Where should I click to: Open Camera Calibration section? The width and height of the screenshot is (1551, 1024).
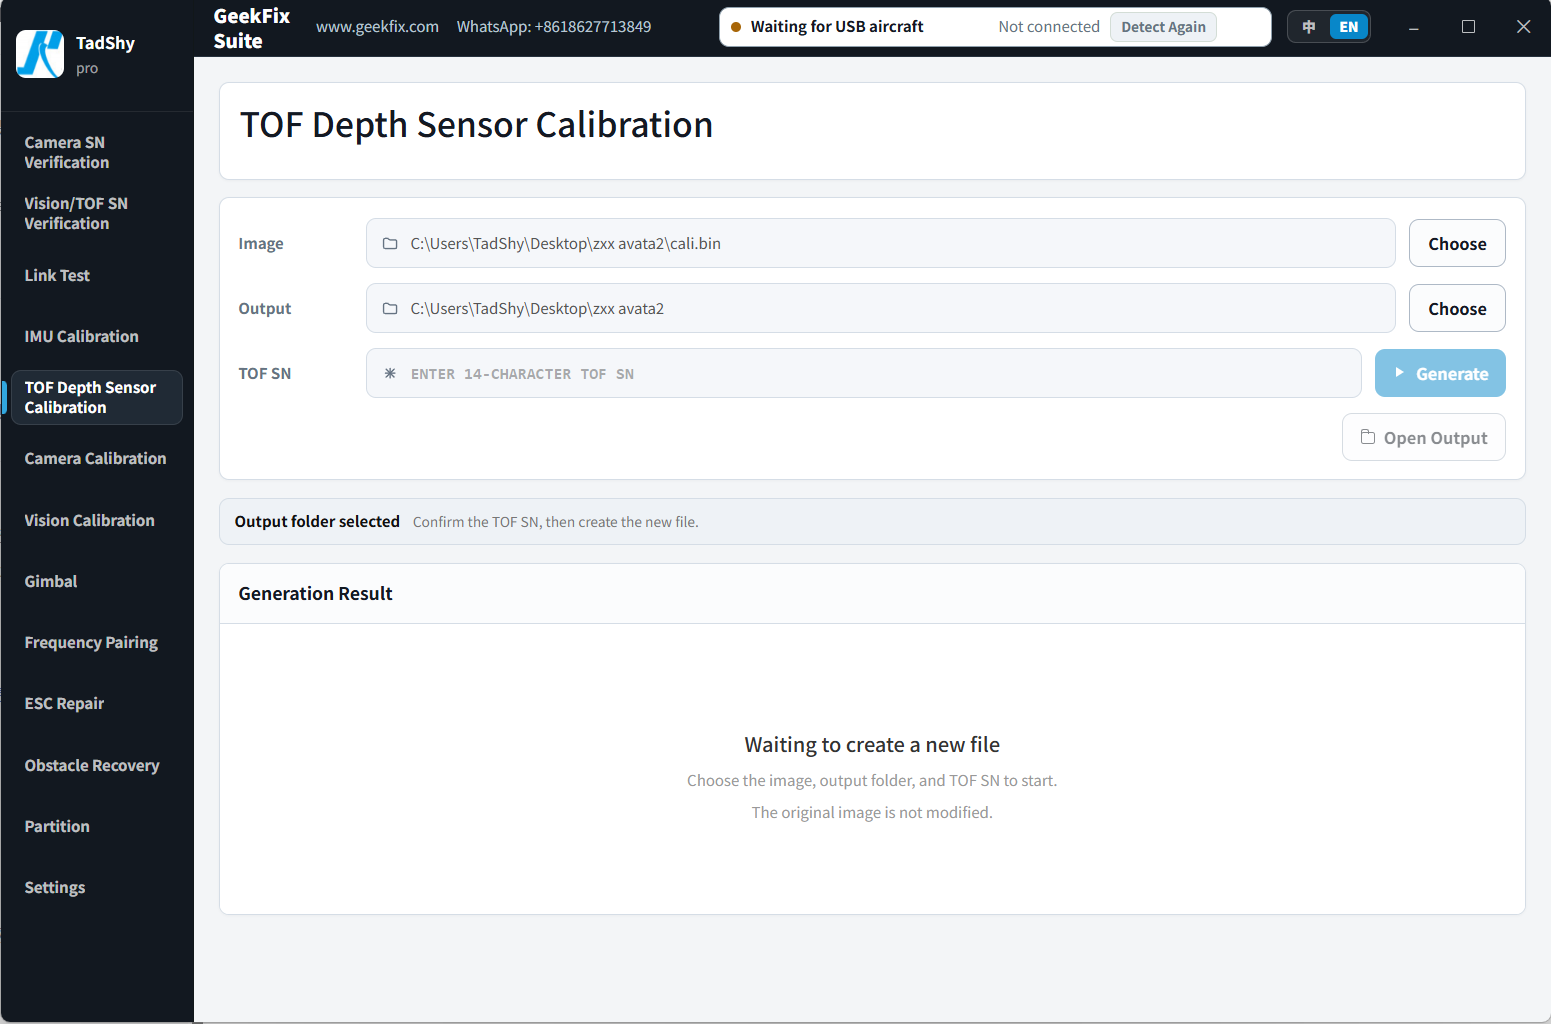96,458
